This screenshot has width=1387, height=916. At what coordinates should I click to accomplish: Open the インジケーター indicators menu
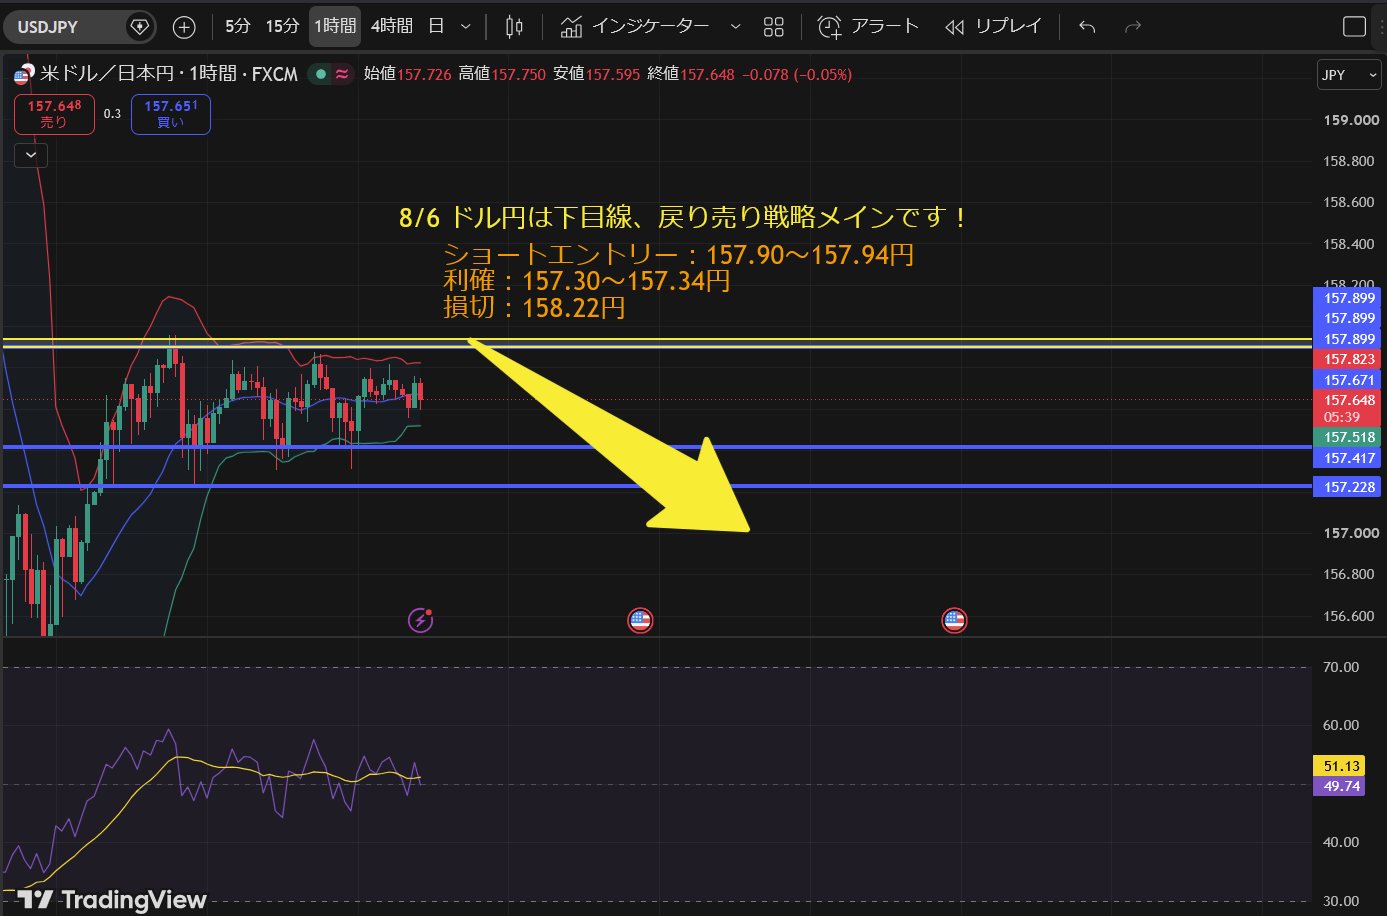[x=635, y=27]
